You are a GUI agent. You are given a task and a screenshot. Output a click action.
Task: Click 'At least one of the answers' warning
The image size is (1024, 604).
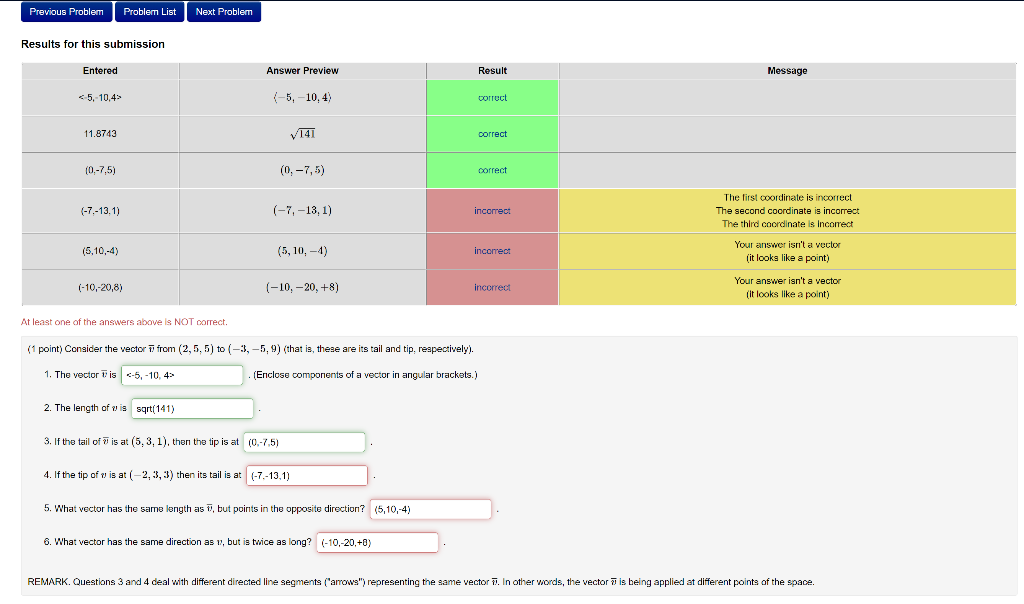pos(124,322)
